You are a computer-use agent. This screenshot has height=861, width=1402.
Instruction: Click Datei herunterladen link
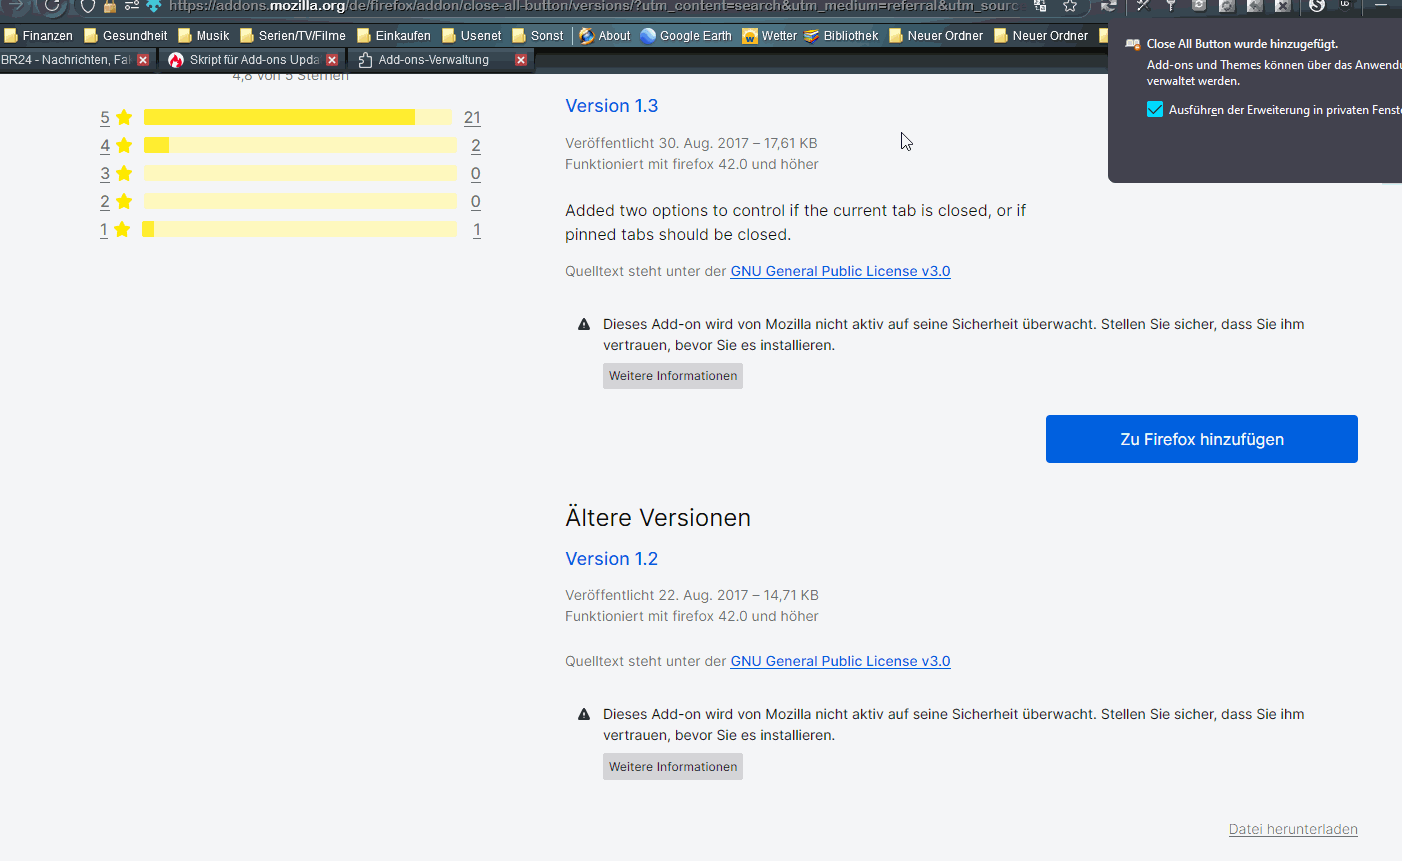[x=1292, y=829]
